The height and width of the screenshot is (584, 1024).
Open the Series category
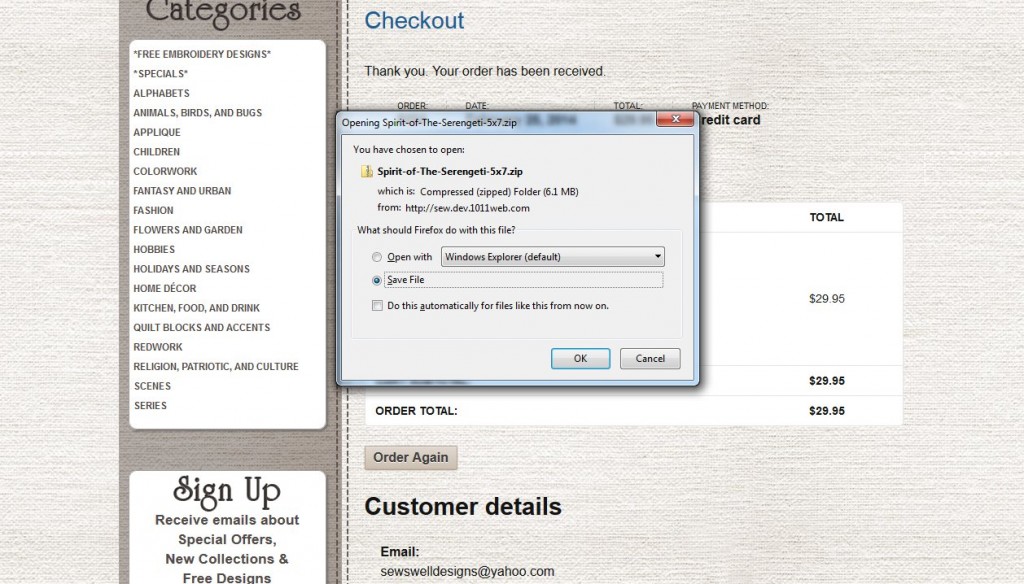[150, 406]
